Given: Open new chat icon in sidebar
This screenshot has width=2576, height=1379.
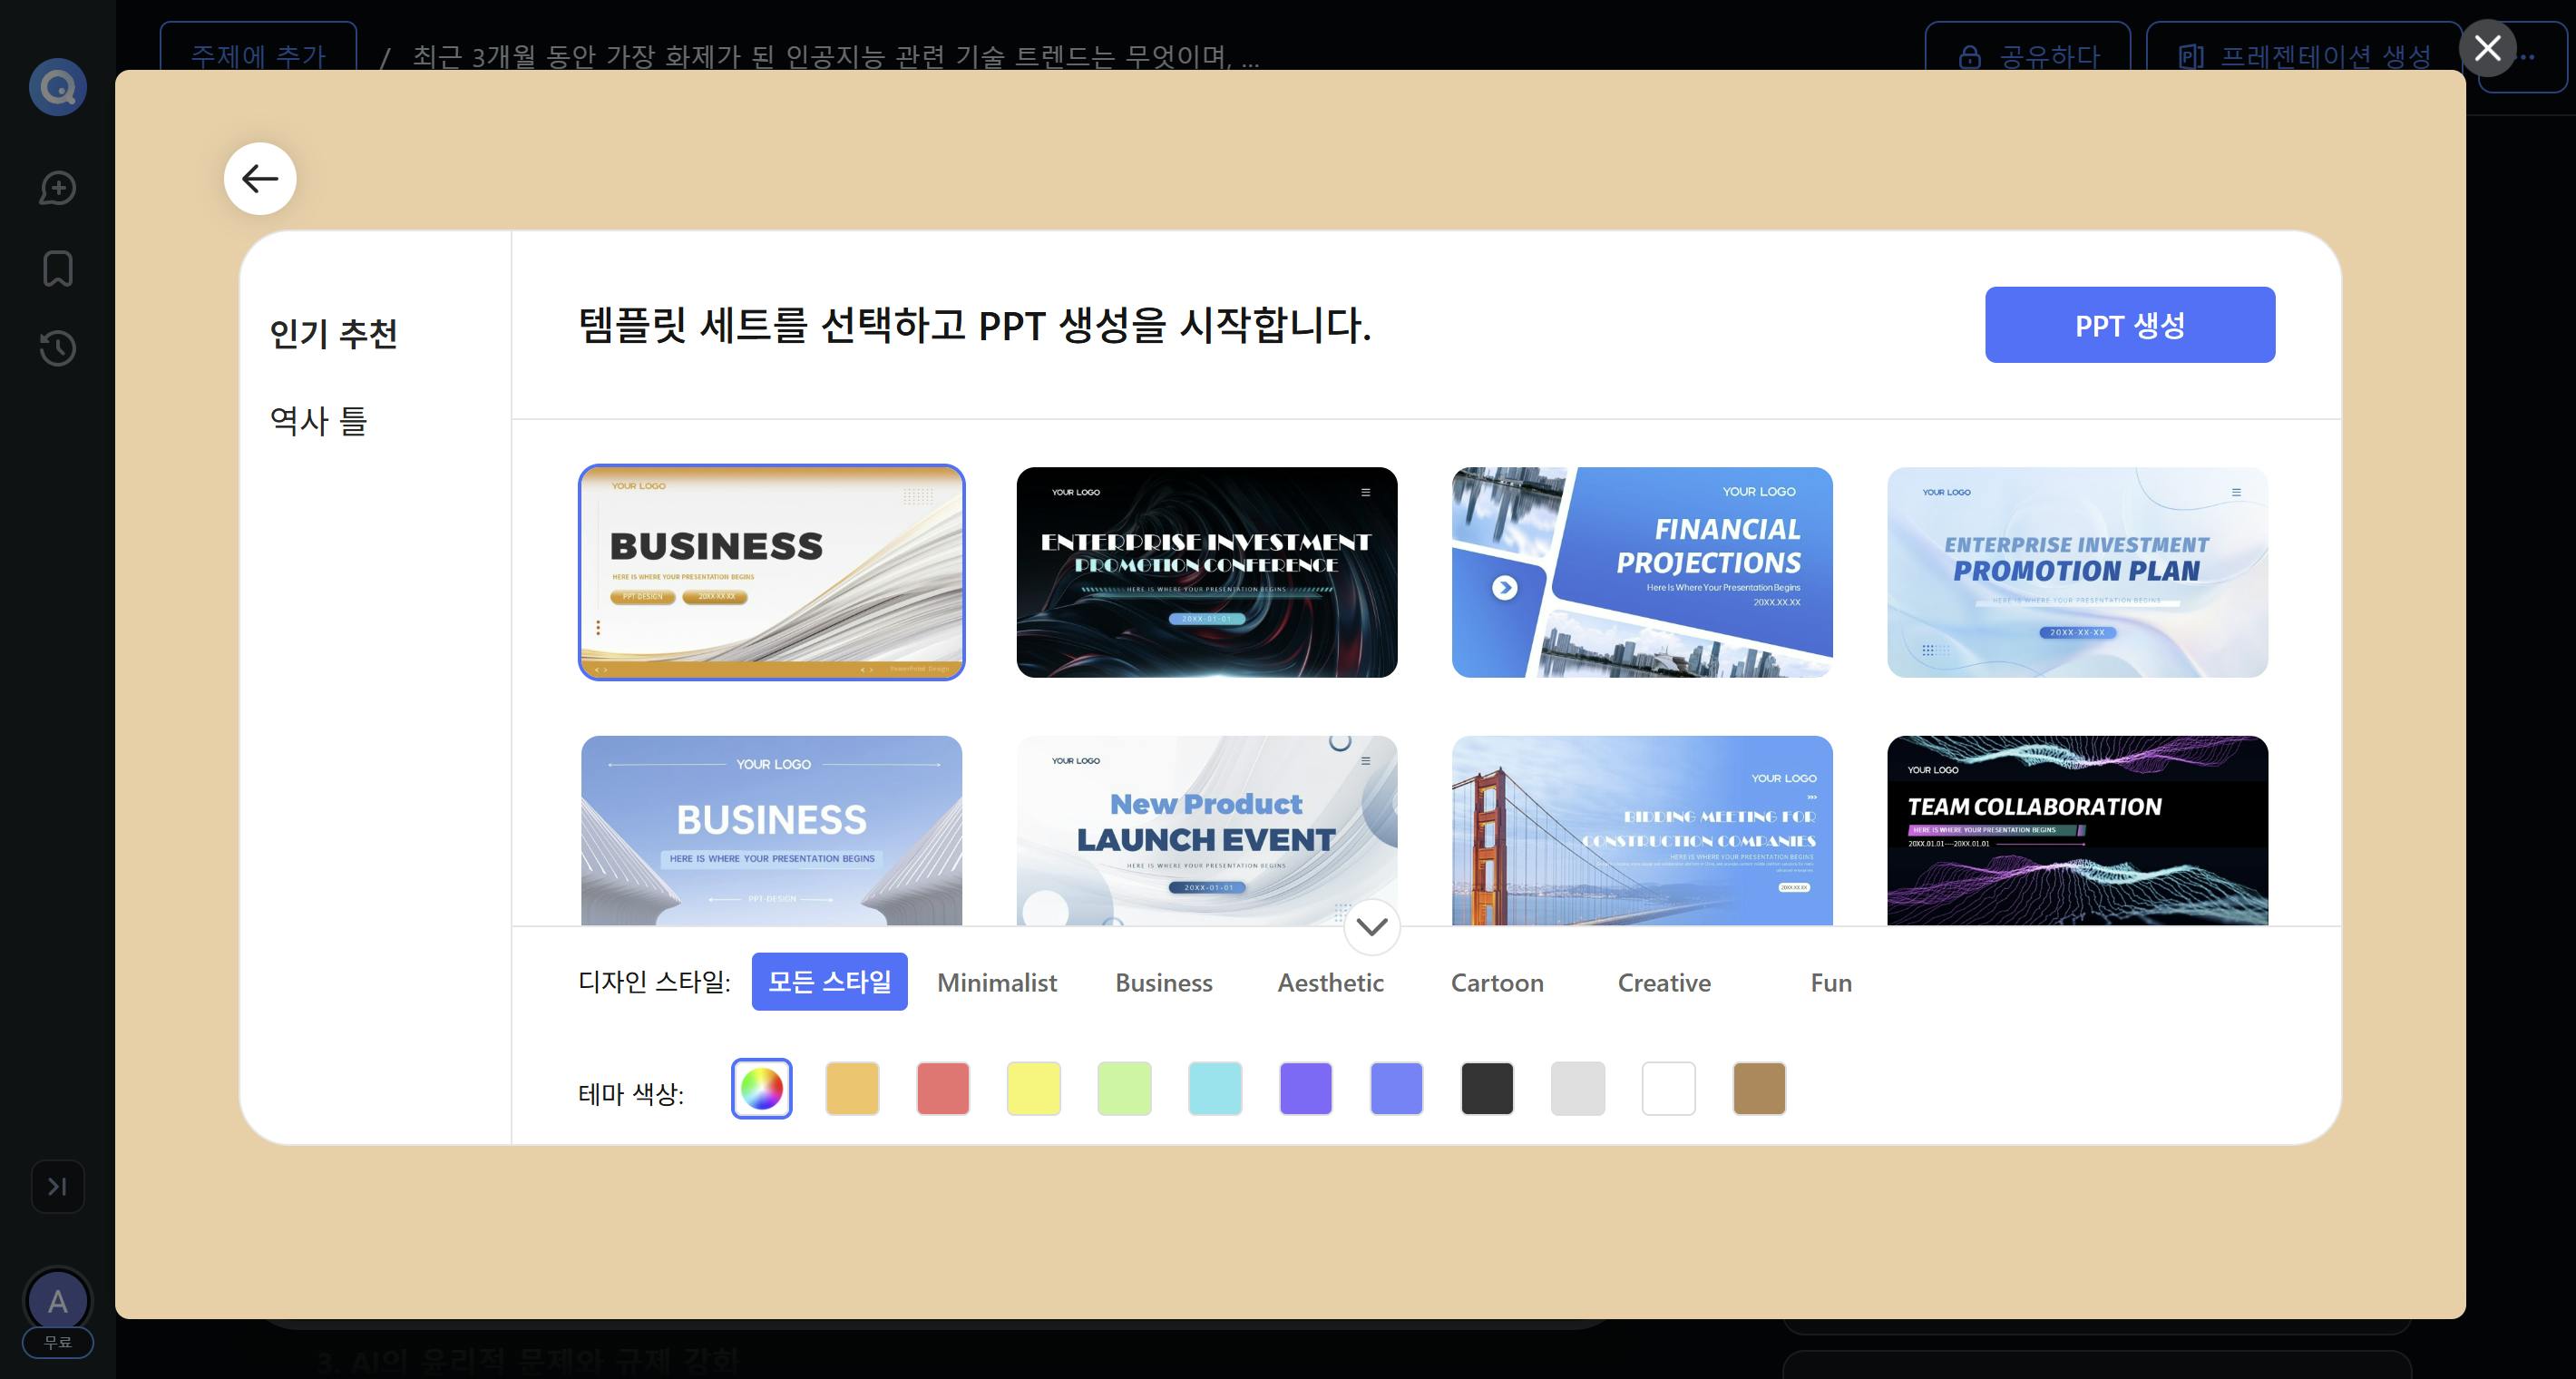Looking at the screenshot, I should click(58, 188).
